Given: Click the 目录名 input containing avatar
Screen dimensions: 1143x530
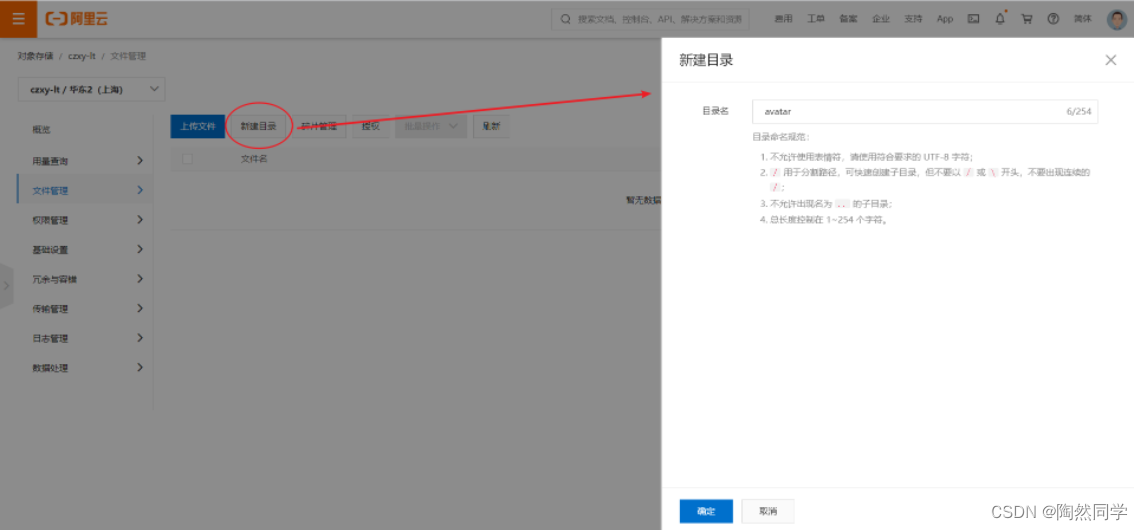Looking at the screenshot, I should pyautogui.click(x=924, y=112).
